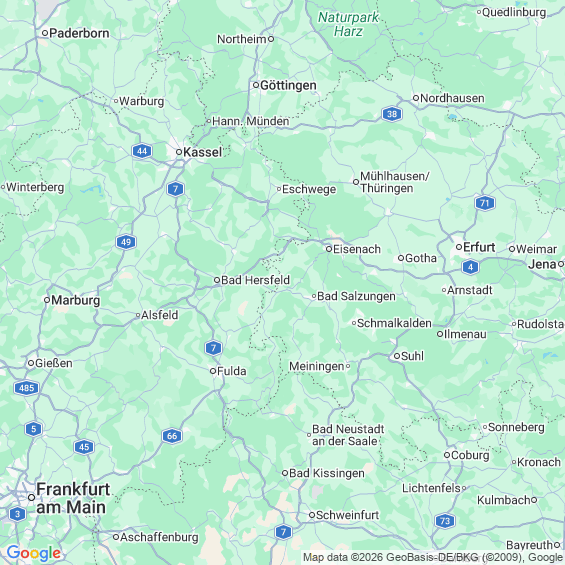The height and width of the screenshot is (565, 565).
Task: Click the A 45 highway shield
Action: click(x=84, y=447)
